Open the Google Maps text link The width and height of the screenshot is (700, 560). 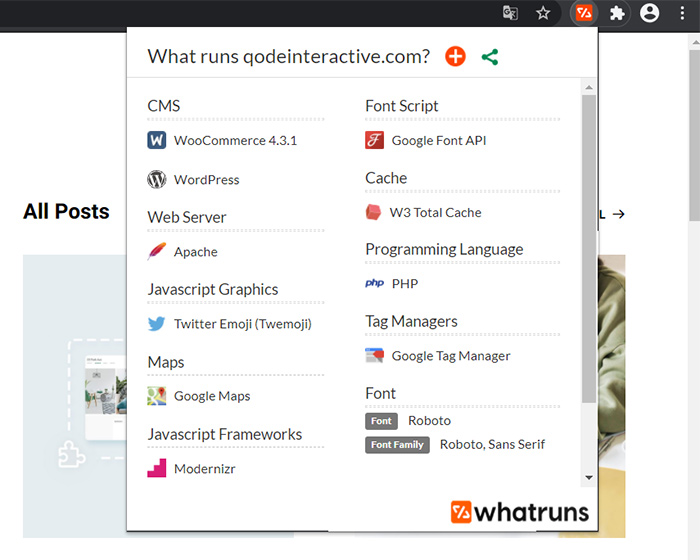coord(212,396)
